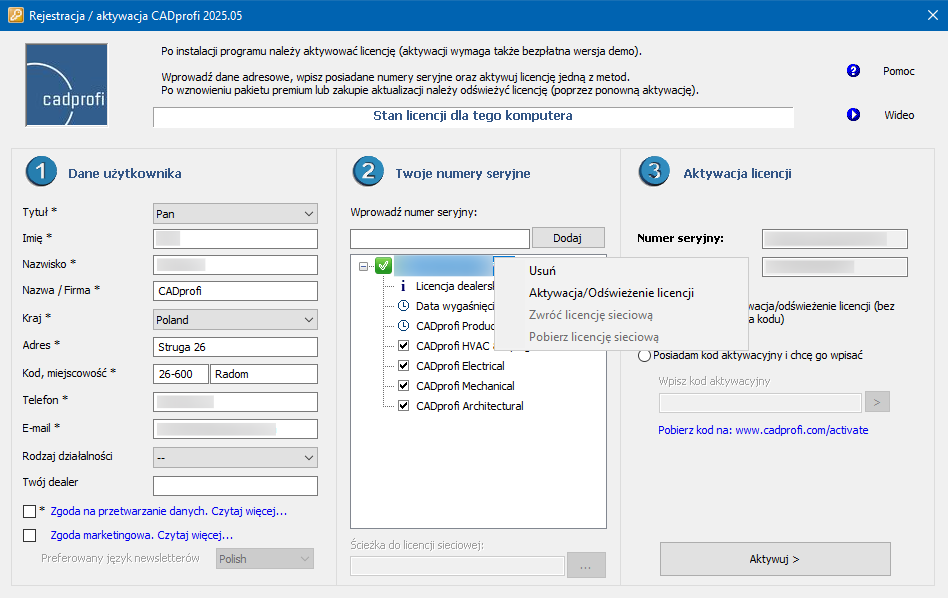948x598 pixels.
Task: Open the www.cadprofi.com/activate link
Action: 802,430
